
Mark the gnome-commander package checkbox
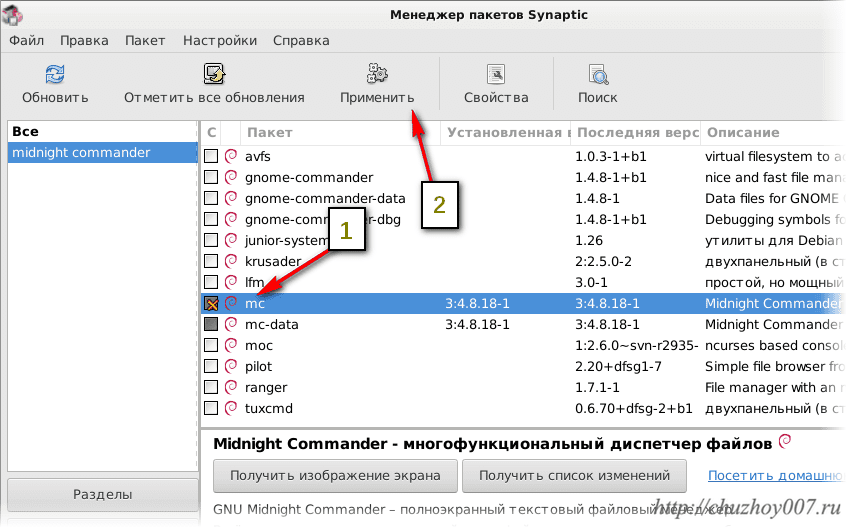pyautogui.click(x=211, y=178)
